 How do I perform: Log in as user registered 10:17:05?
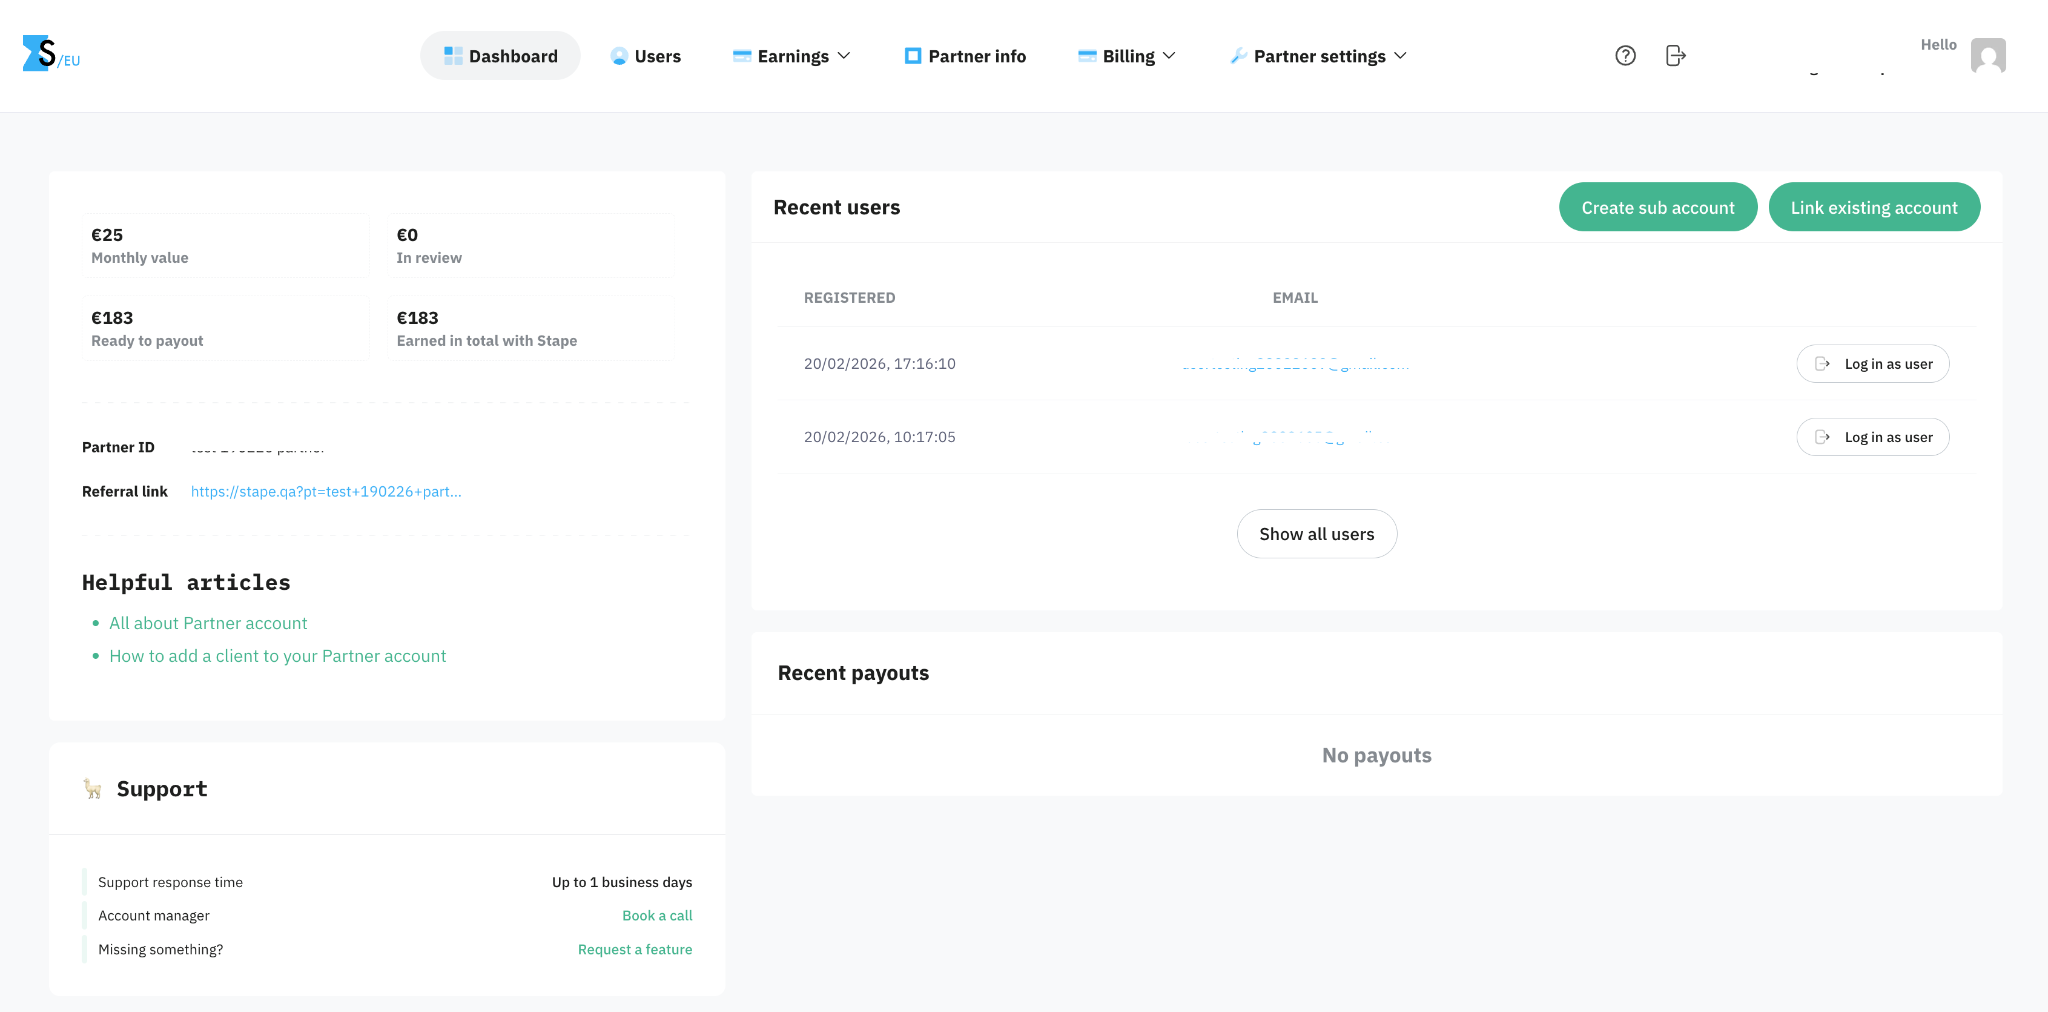coord(1873,437)
